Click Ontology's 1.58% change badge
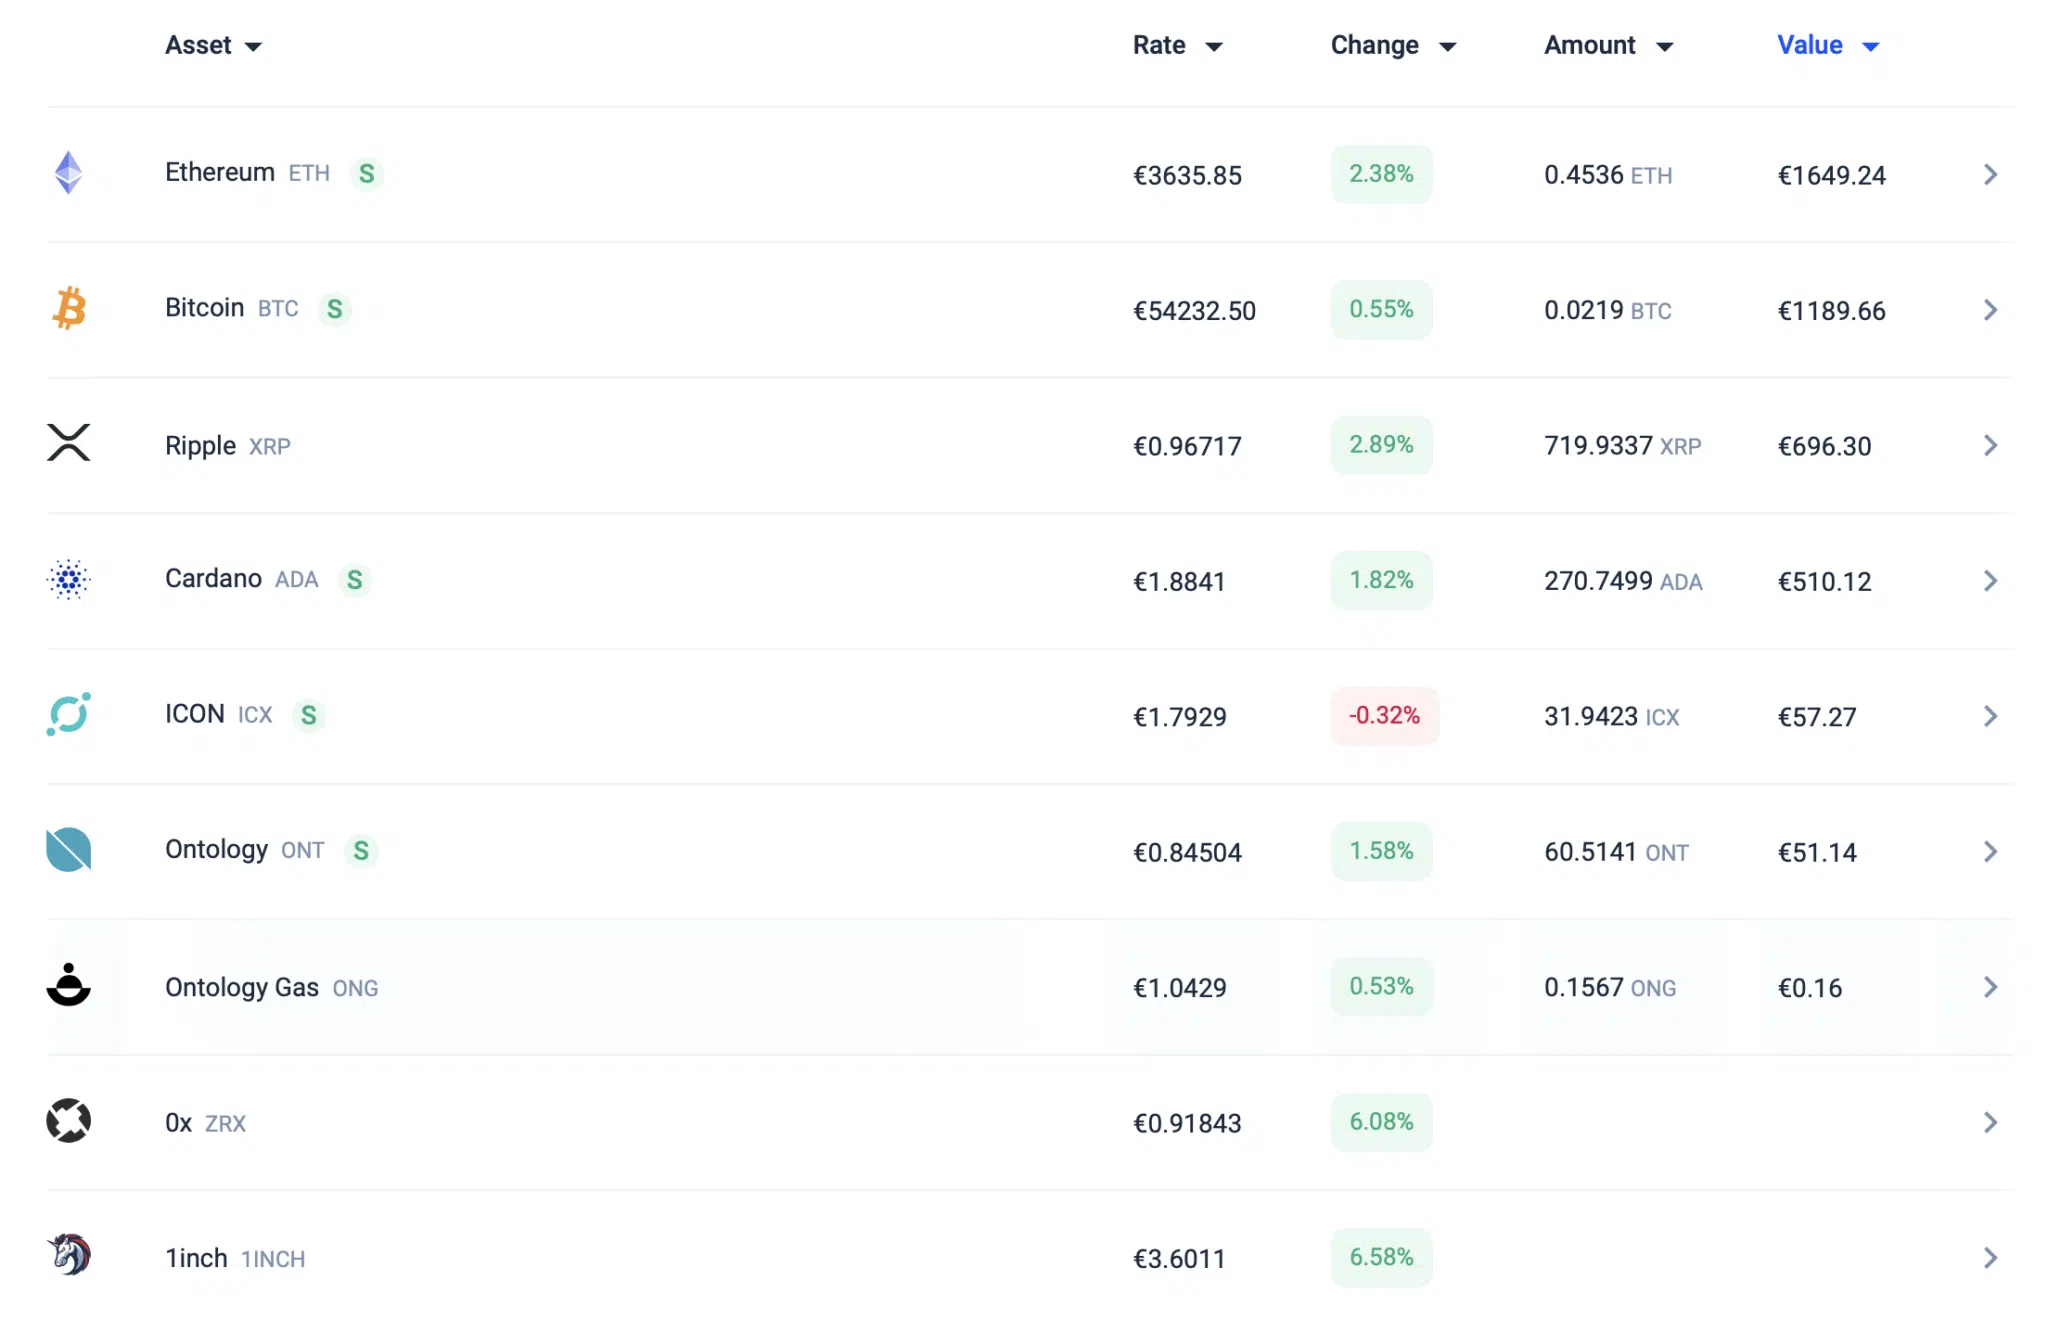Screen dimensions: 2048x1319 [x=1381, y=851]
